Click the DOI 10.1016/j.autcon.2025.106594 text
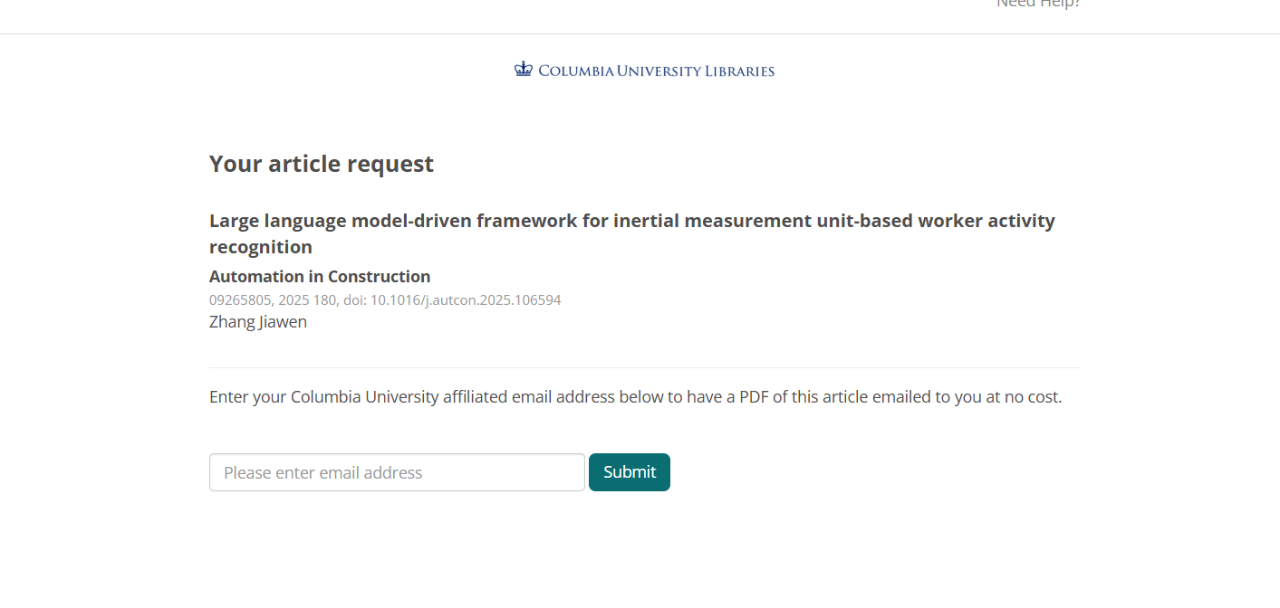The width and height of the screenshot is (1280, 608). [465, 300]
